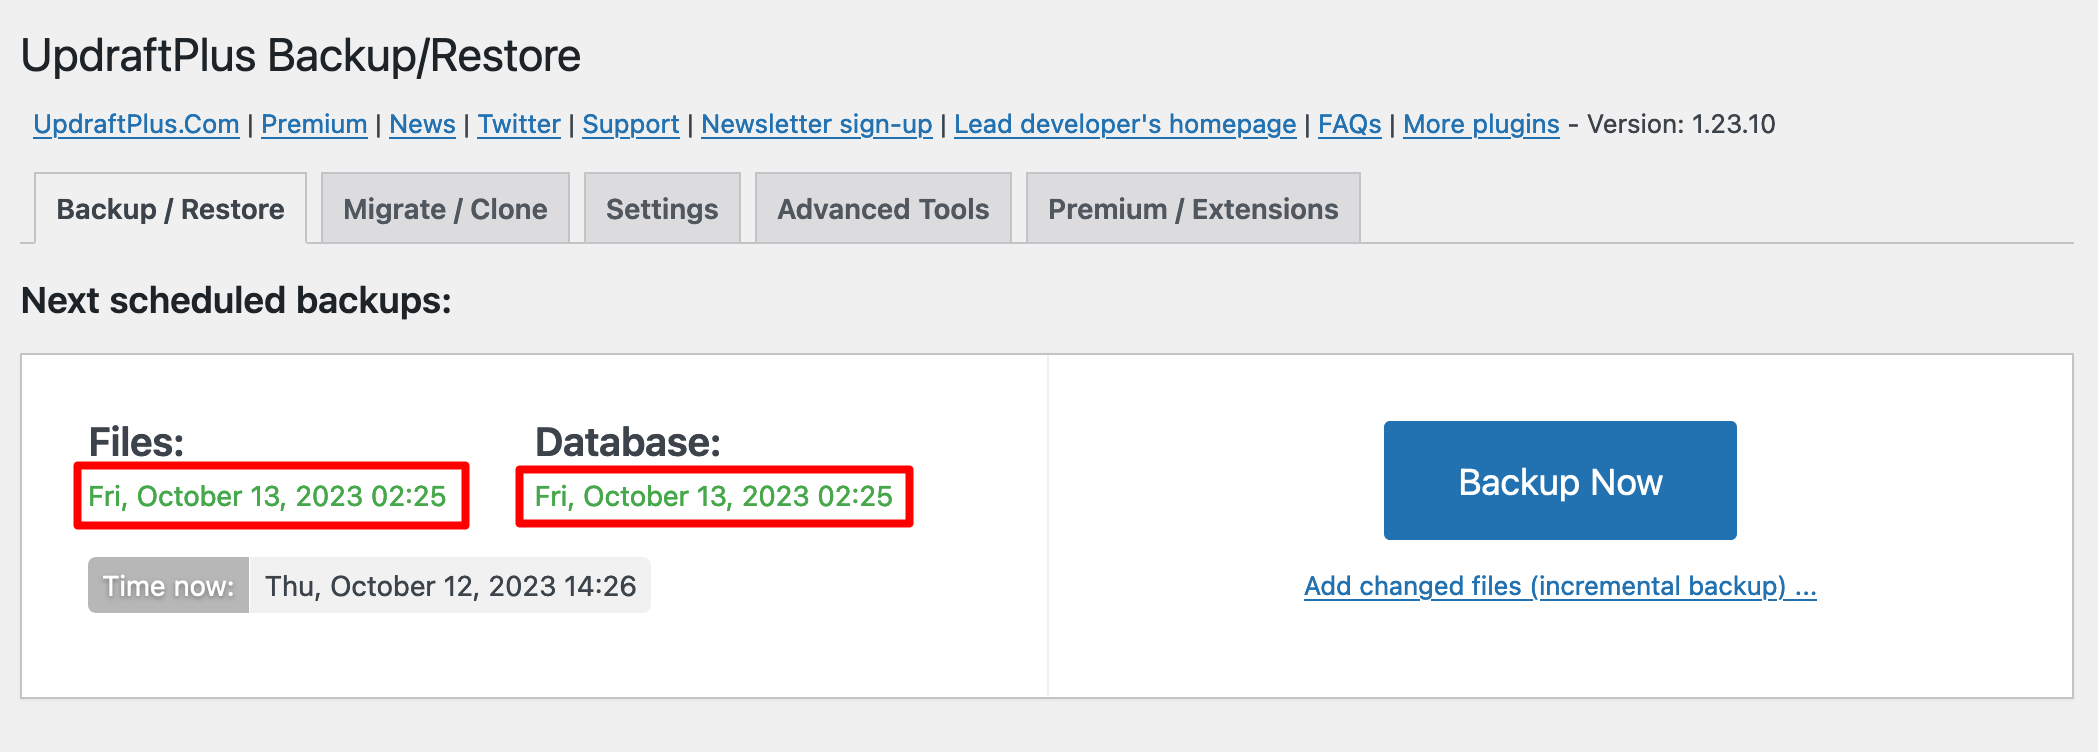Open the Settings tab
This screenshot has width=2098, height=752.
point(662,208)
